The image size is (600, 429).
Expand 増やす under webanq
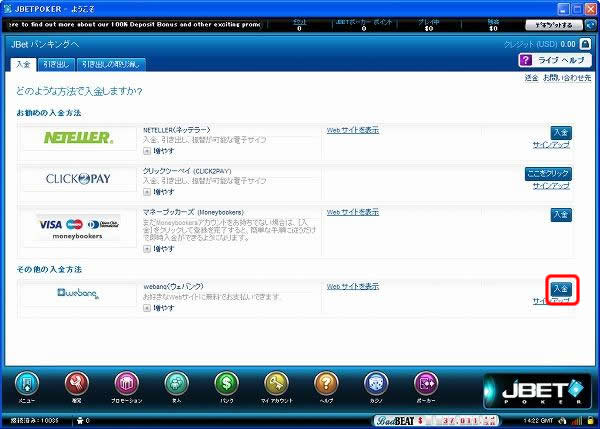[159, 308]
